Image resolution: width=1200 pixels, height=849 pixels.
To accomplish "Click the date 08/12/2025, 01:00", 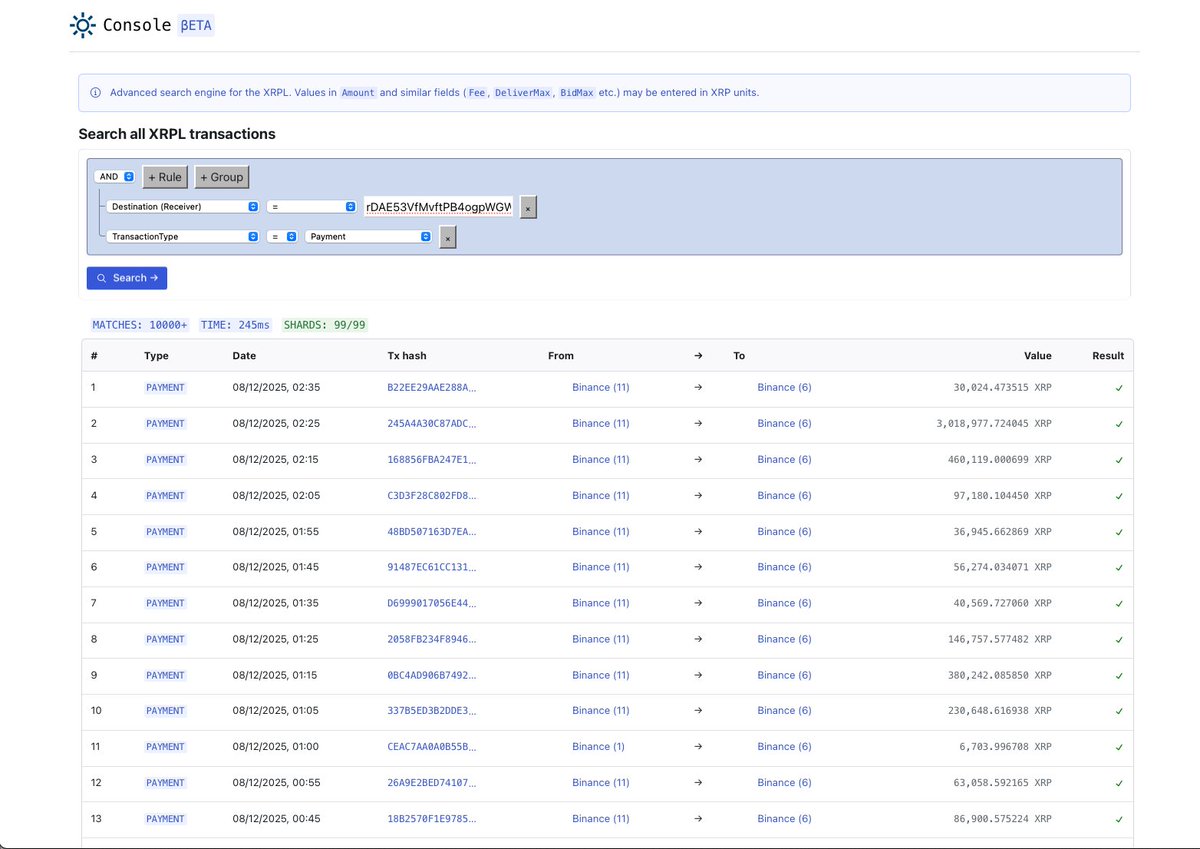I will [276, 746].
